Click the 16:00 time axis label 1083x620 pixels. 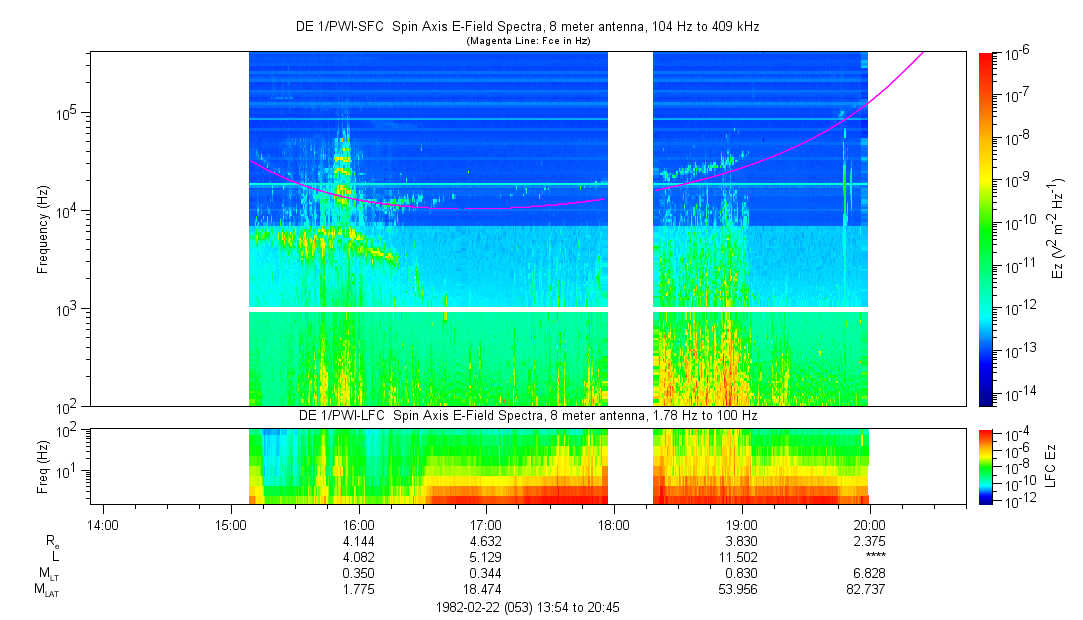(358, 525)
